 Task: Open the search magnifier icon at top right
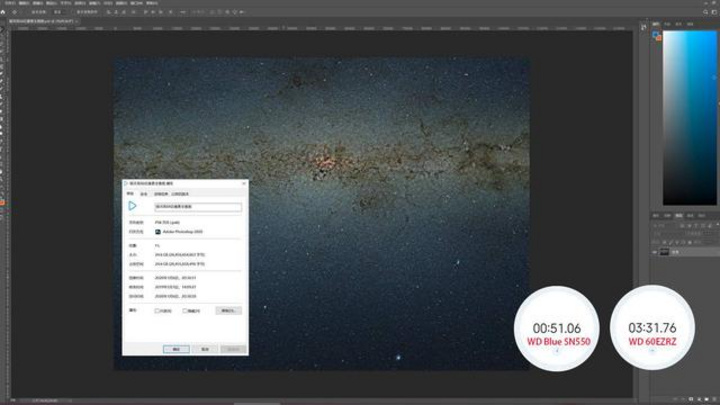tap(706, 12)
